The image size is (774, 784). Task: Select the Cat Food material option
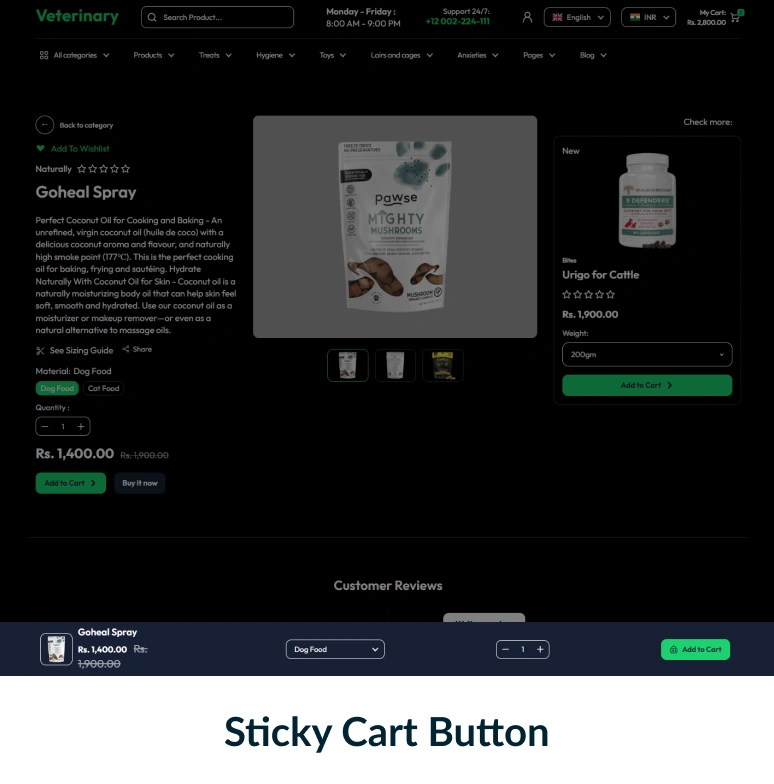104,388
